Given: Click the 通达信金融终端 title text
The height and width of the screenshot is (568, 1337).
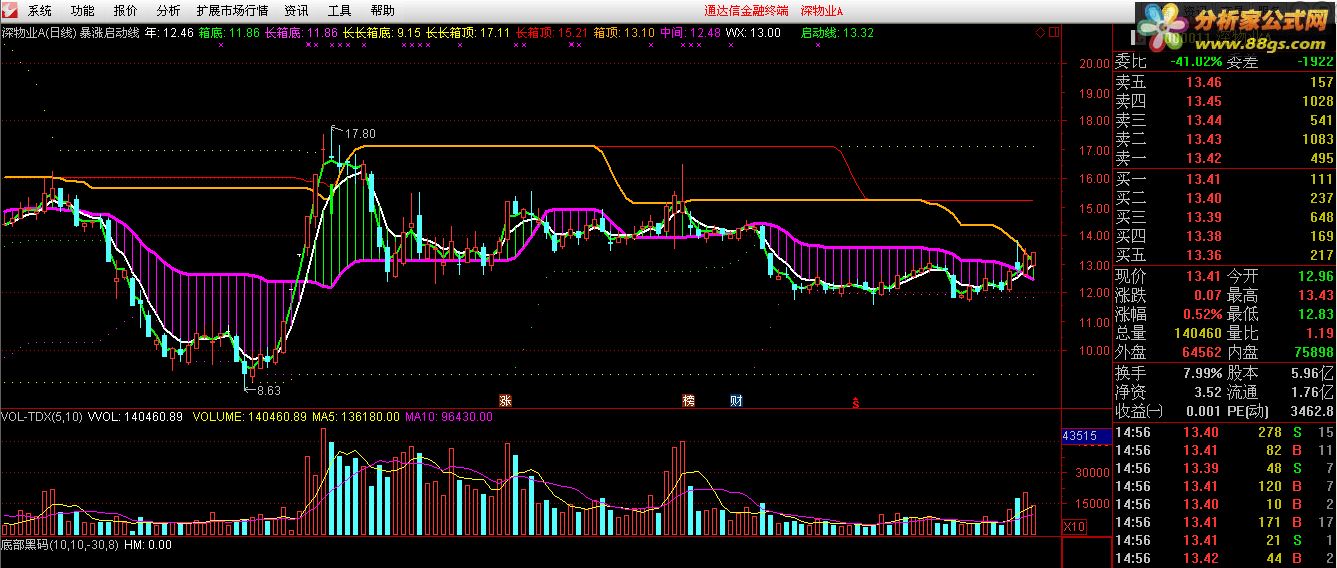Looking at the screenshot, I should pyautogui.click(x=746, y=11).
